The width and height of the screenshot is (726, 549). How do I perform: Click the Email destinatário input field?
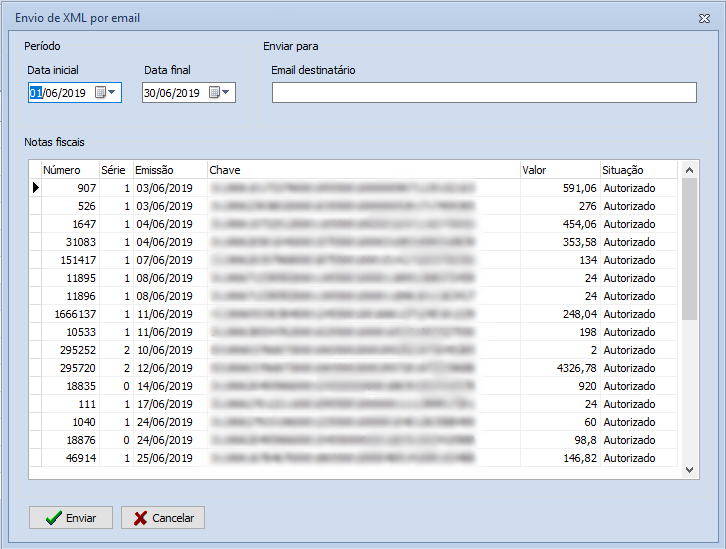pos(484,93)
